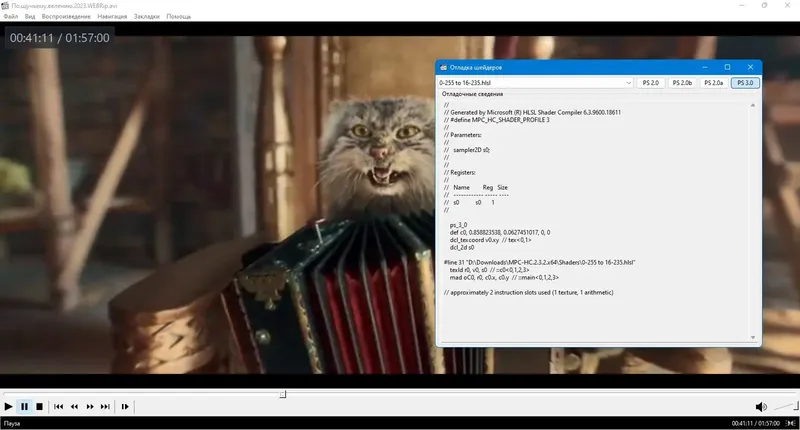800x430 pixels.
Task: Click the "texld r0, v0, s0" instruction line
Action: [489, 270]
